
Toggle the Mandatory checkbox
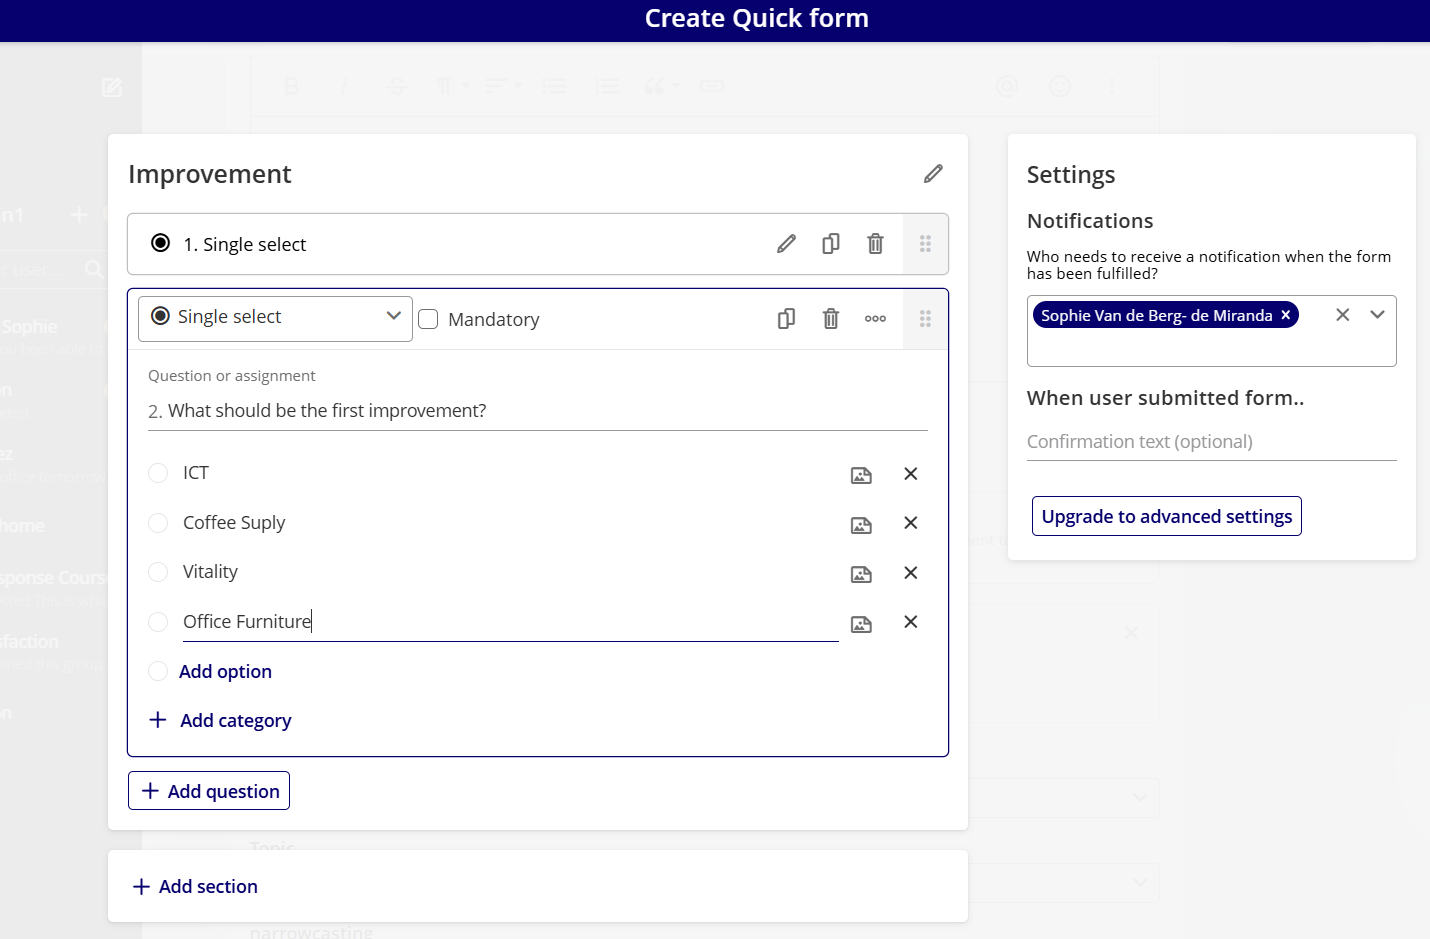click(428, 319)
